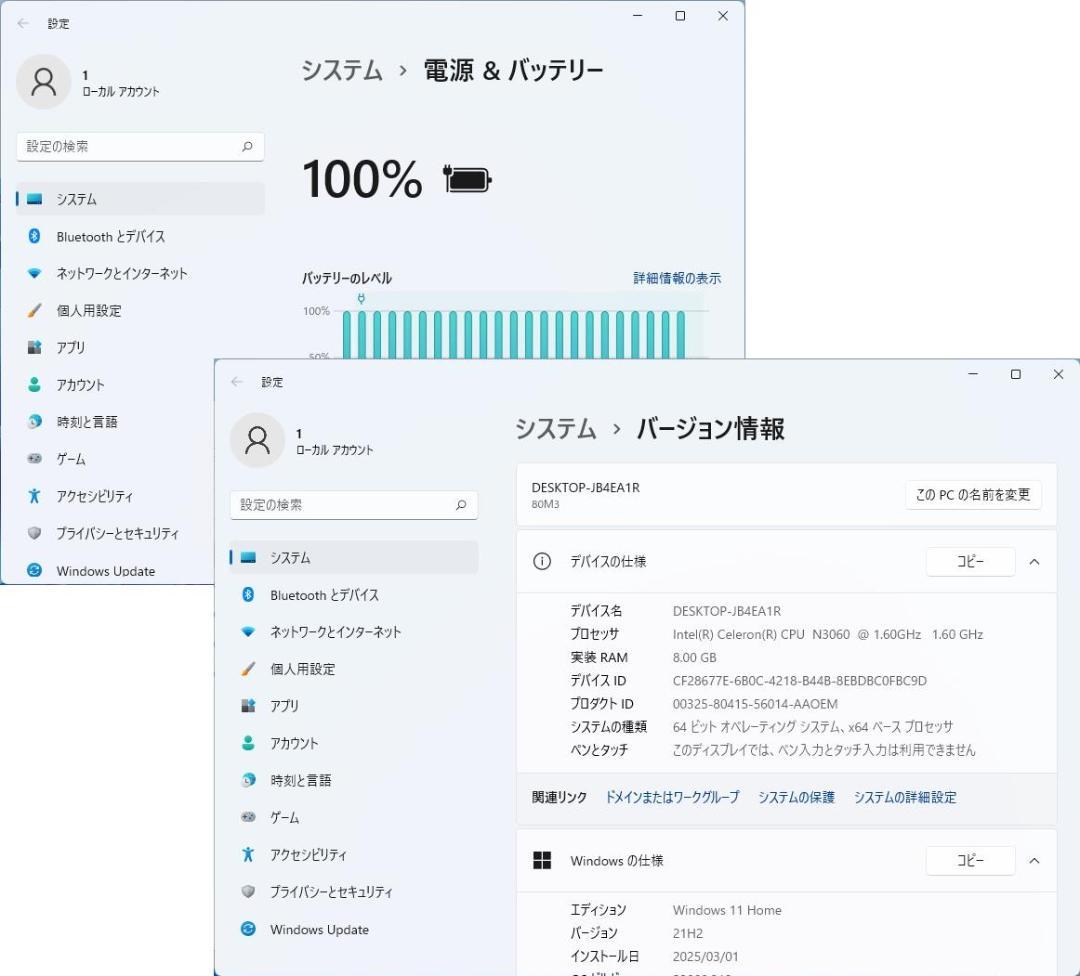Image resolution: width=1080 pixels, height=976 pixels.
Task: Copy the device specifications with the コピー button
Action: pos(969,561)
